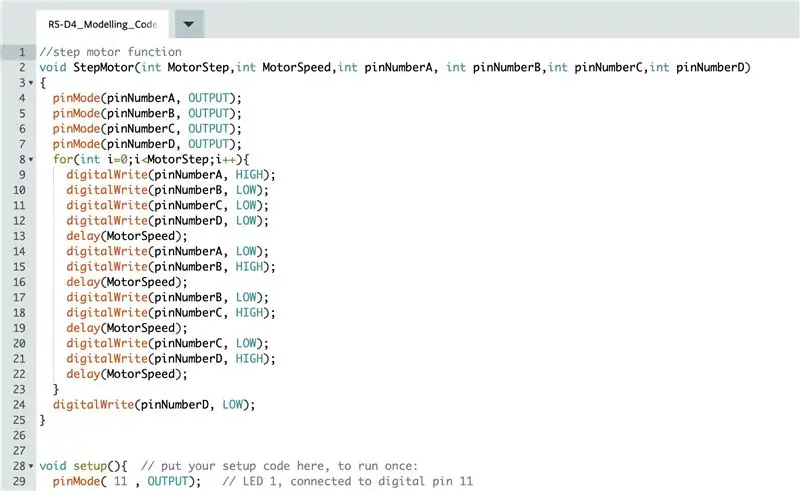Viewport: 800px width, 491px height.
Task: Click the 'for(int i=0;i<MotorStep;i++){' line
Action: pyautogui.click(x=151, y=159)
